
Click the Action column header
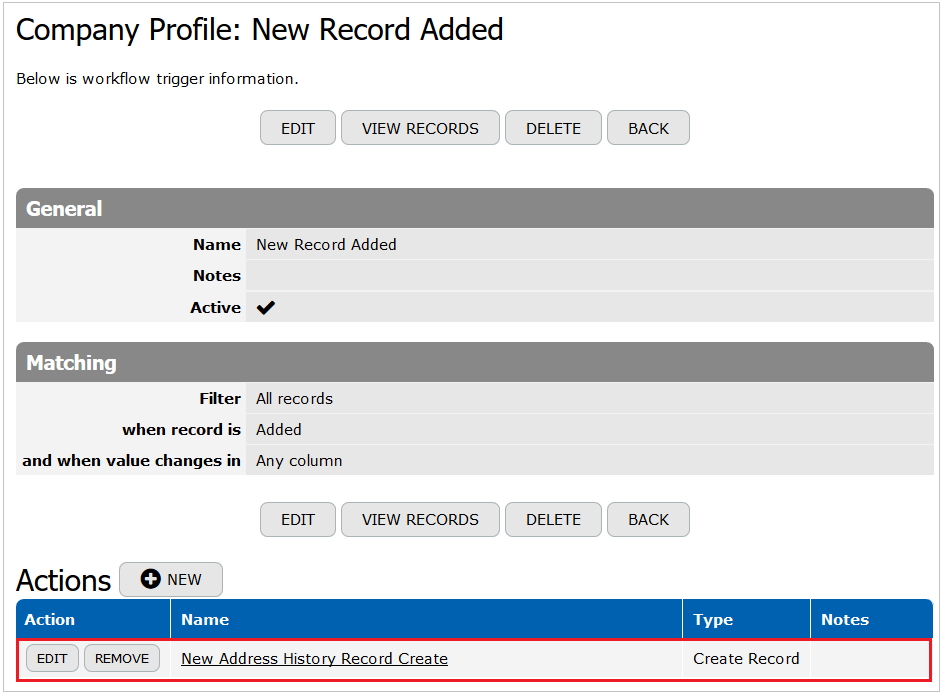click(x=50, y=620)
